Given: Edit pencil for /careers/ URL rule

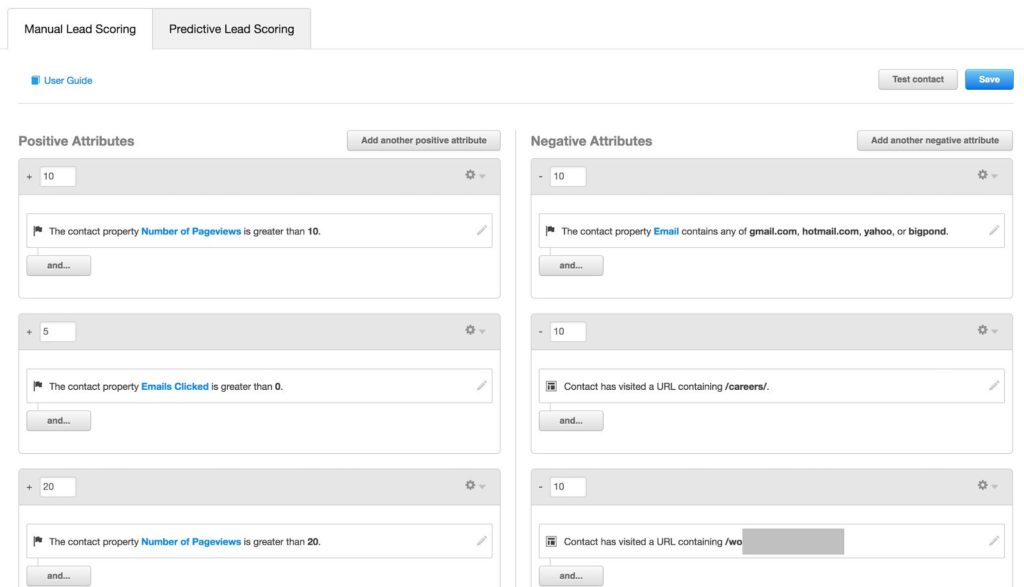Looking at the screenshot, I should 993,386.
